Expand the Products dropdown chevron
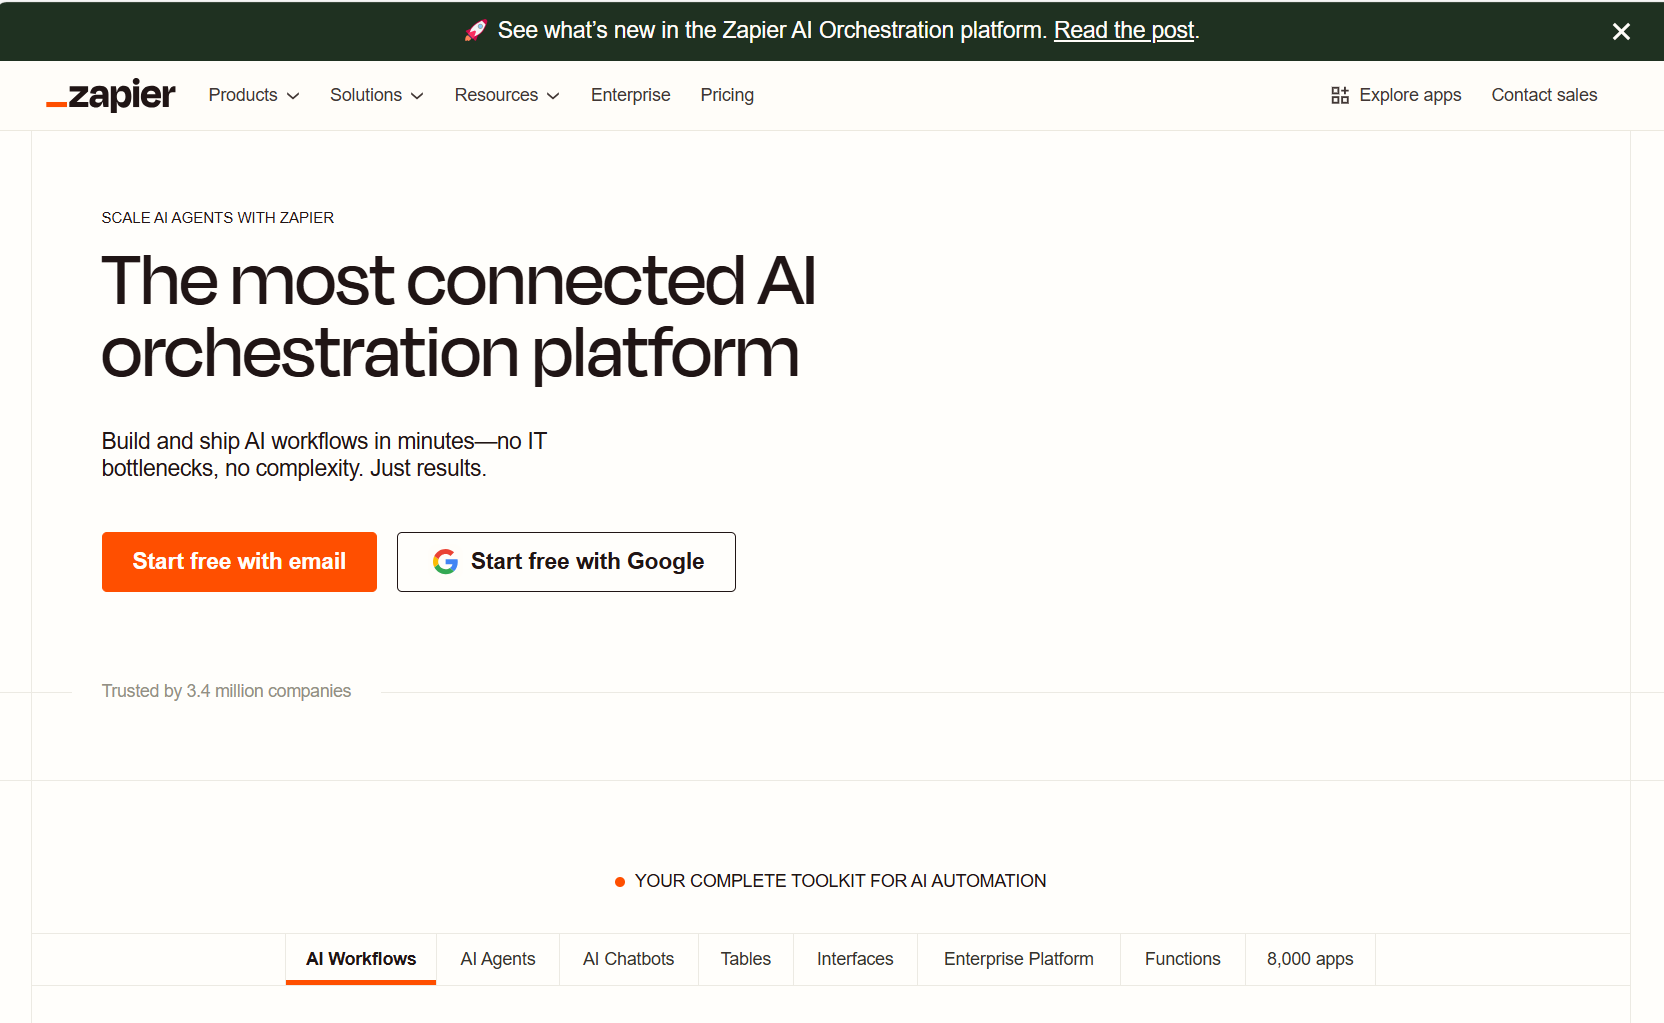1664x1023 pixels. (293, 96)
